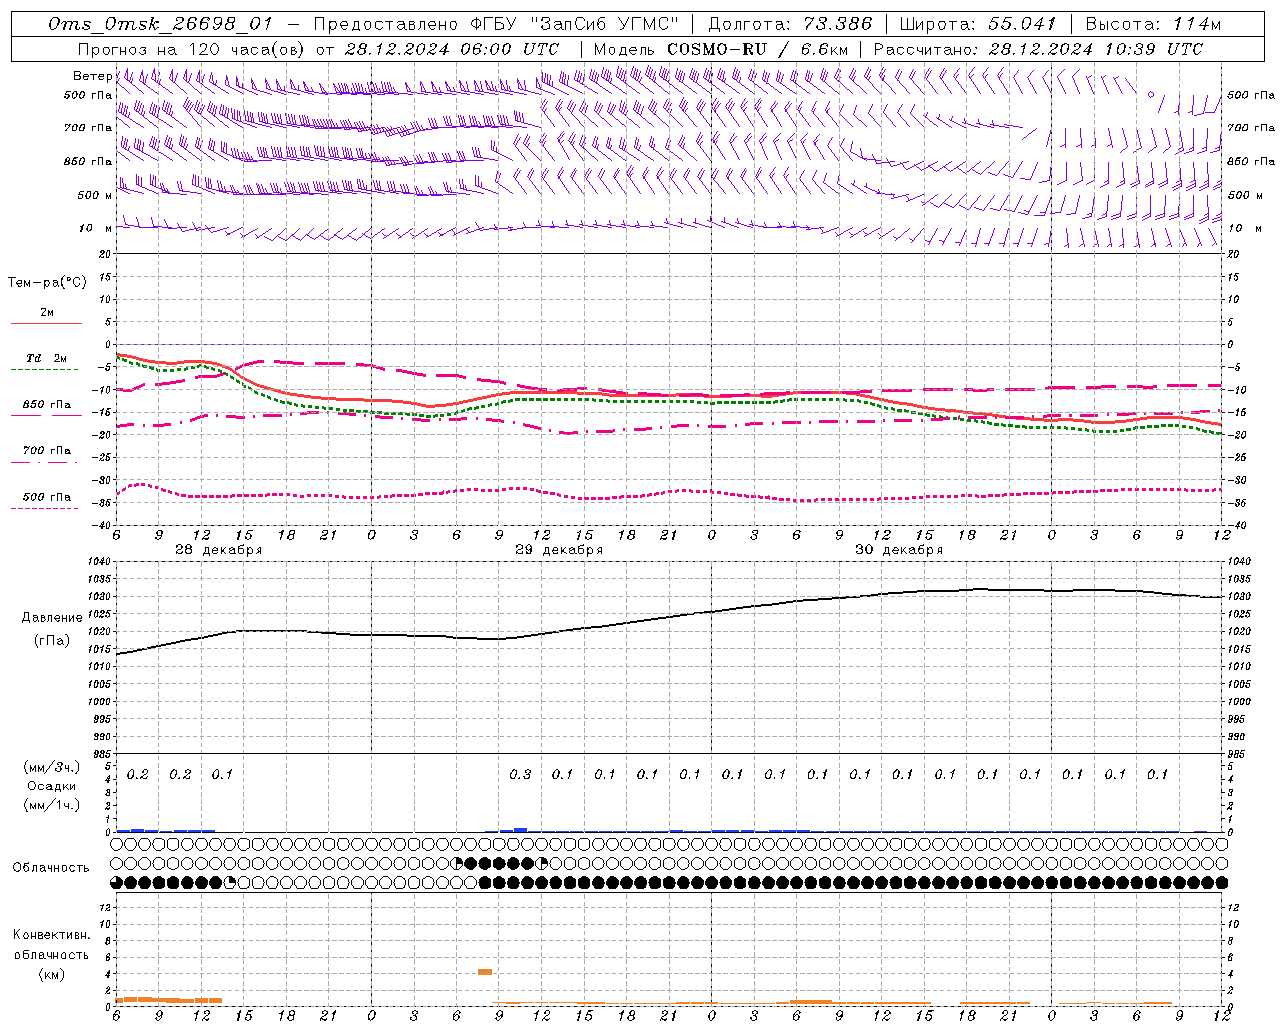Viewport: 1280px width, 1024px height.
Task: Select the Долгота: 73.386 longitude value
Action: click(790, 24)
